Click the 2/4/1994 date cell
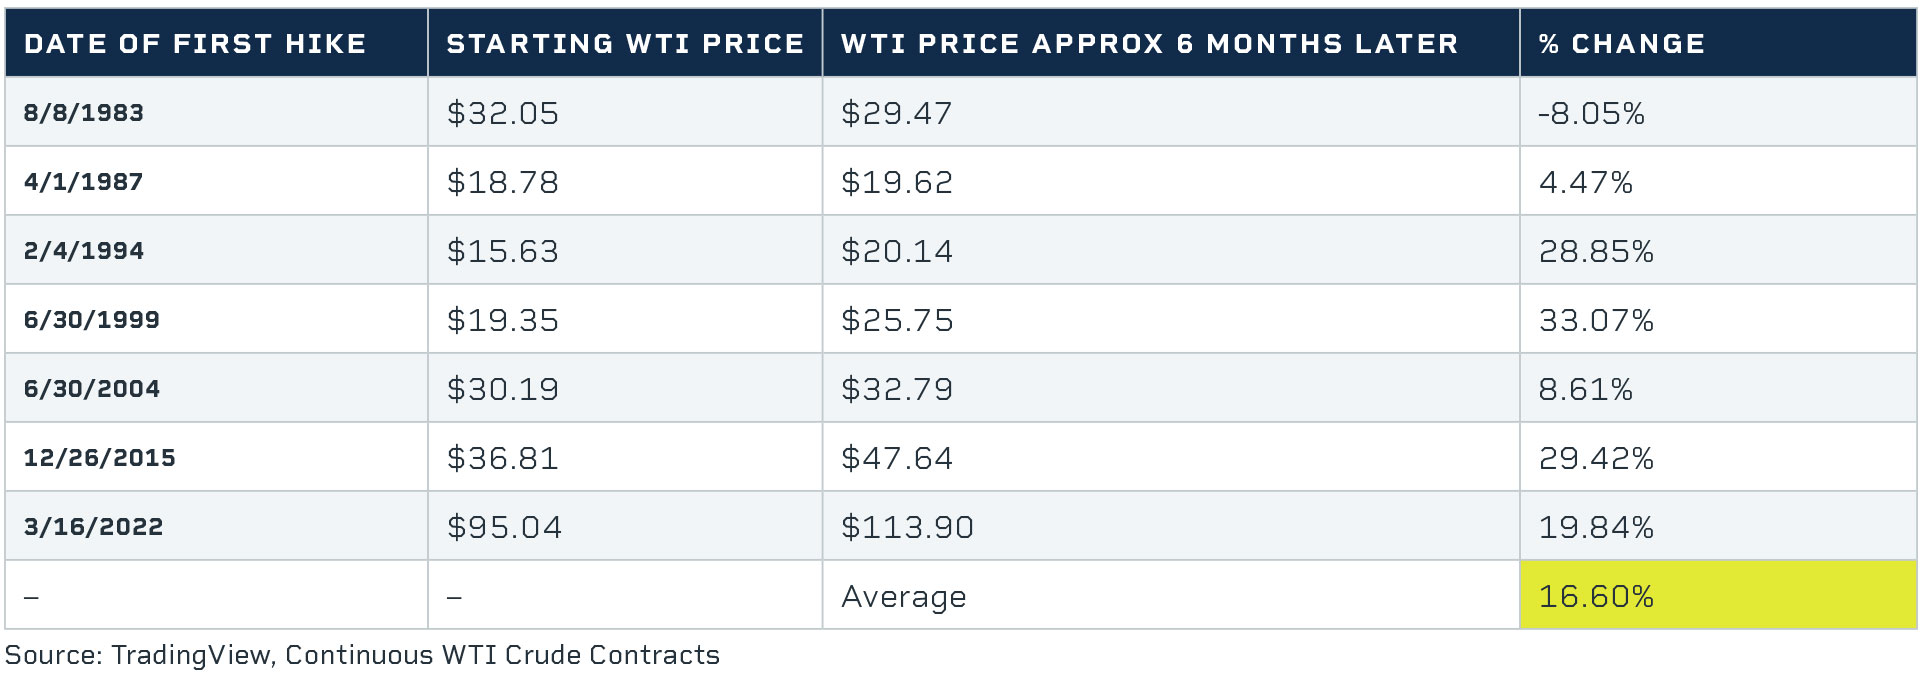Screen dimensions: 1920x674 (84, 251)
